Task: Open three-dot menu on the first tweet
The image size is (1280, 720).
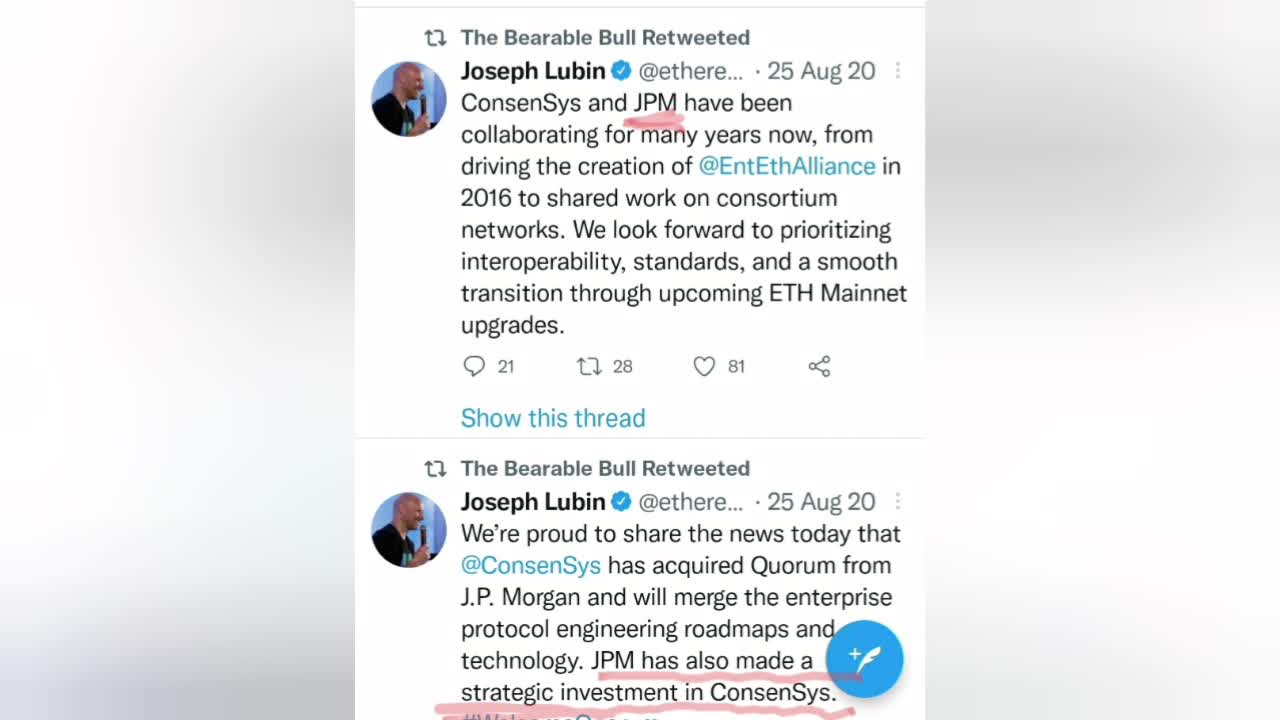Action: [897, 71]
